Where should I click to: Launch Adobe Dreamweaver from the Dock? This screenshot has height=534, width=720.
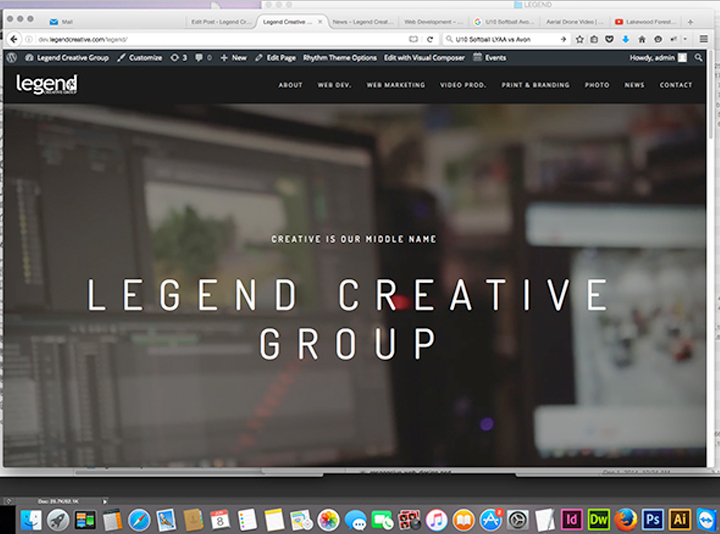(599, 520)
